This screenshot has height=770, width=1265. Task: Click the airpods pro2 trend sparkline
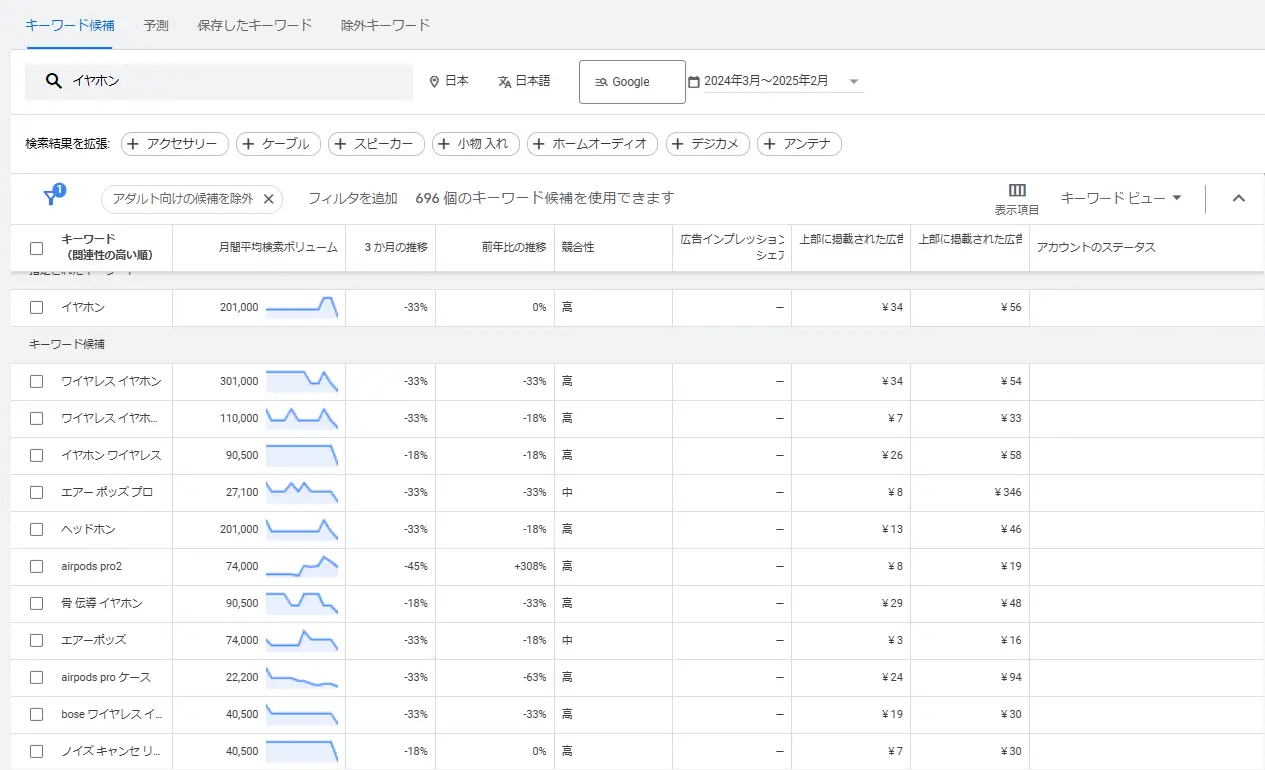(x=302, y=566)
